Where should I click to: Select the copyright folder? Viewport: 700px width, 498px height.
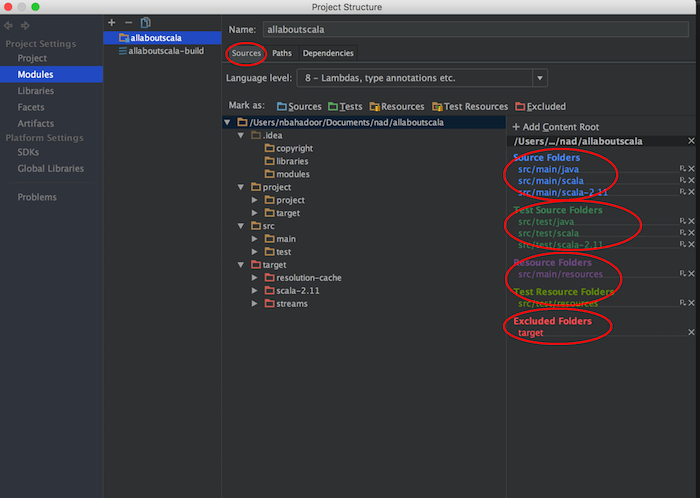[289, 148]
